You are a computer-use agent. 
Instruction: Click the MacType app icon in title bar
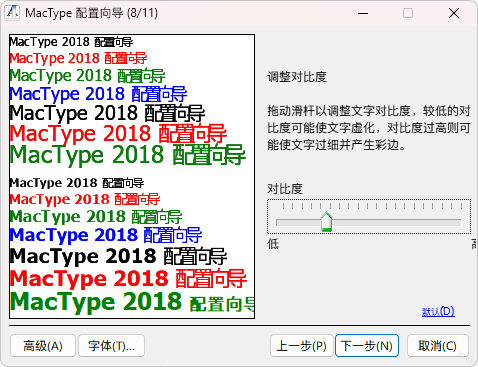click(x=13, y=13)
